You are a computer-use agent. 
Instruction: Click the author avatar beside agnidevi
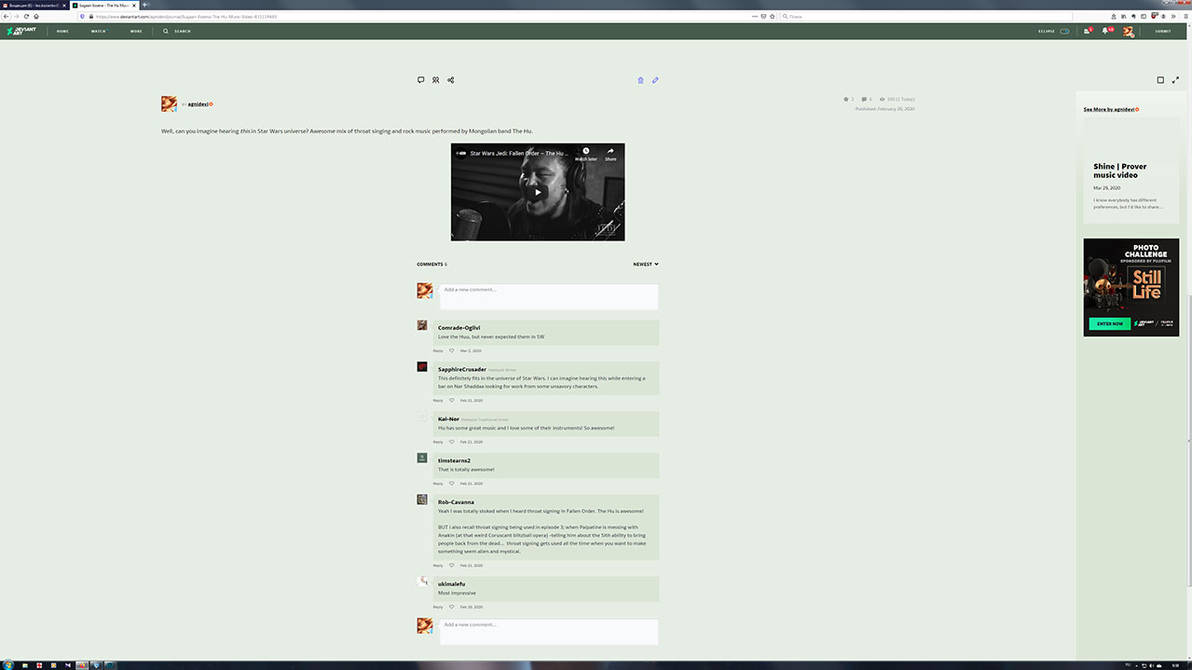point(169,104)
